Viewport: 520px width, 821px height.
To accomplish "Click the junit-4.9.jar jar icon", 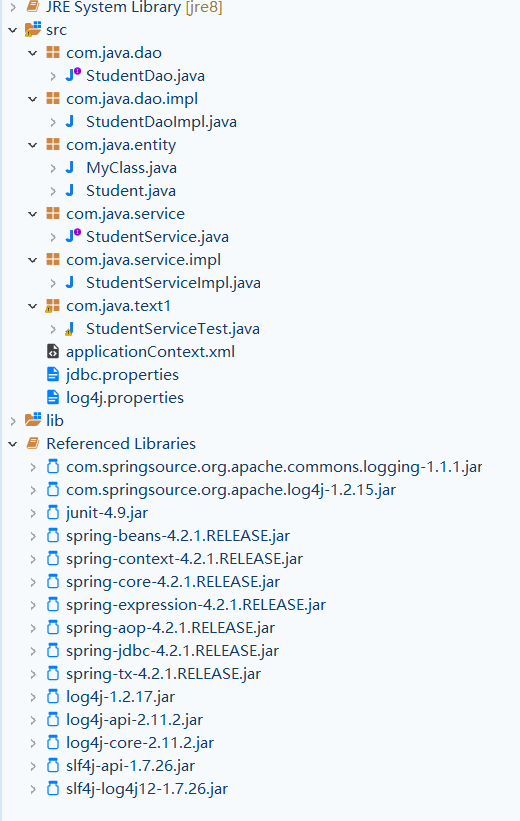I will click(x=53, y=513).
